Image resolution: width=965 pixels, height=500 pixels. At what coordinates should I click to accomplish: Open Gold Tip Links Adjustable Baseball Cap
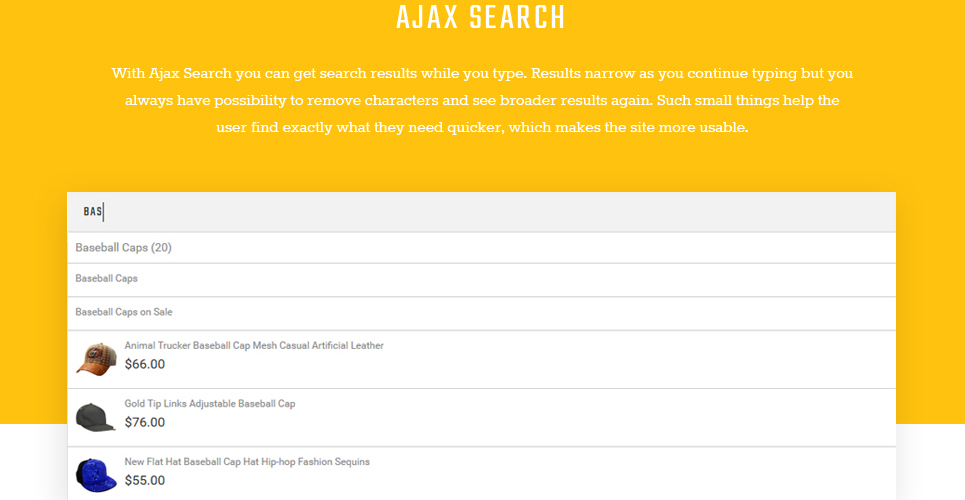click(x=210, y=404)
